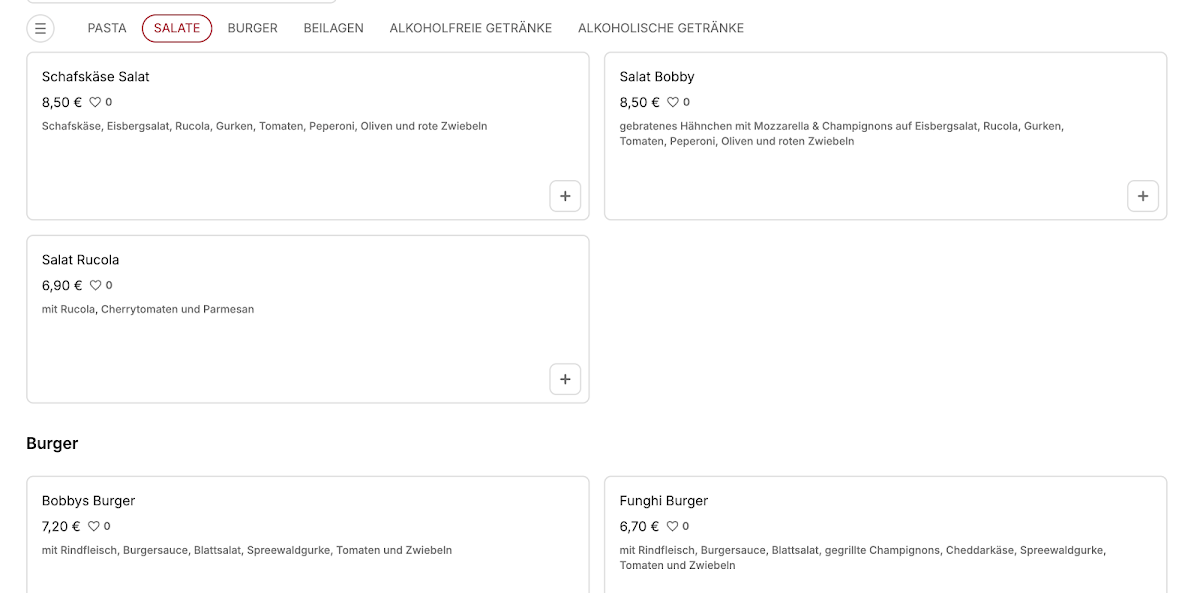This screenshot has height=593, width=1200.
Task: Add Schafskäse Salat to cart
Action: pyautogui.click(x=565, y=196)
